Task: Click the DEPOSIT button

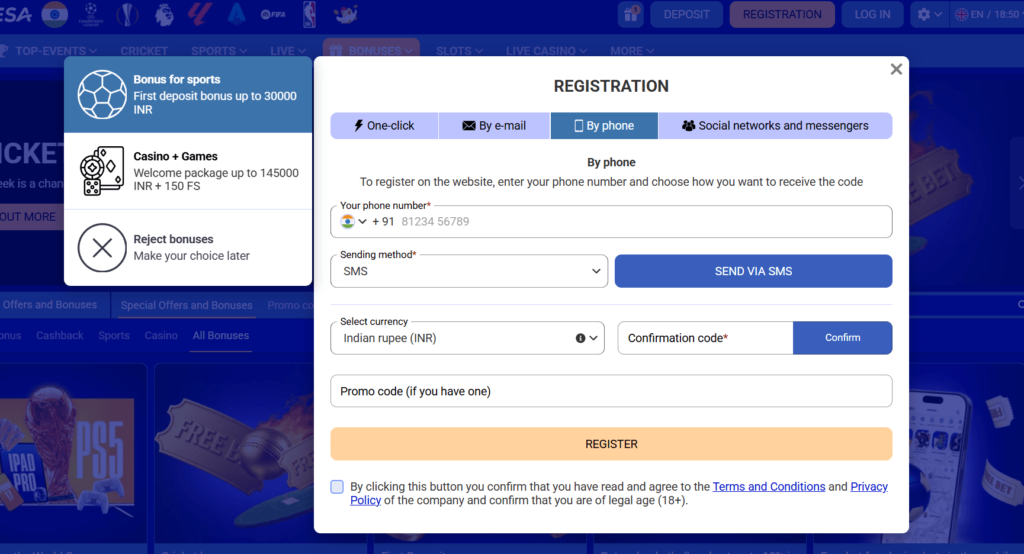Action: point(686,14)
